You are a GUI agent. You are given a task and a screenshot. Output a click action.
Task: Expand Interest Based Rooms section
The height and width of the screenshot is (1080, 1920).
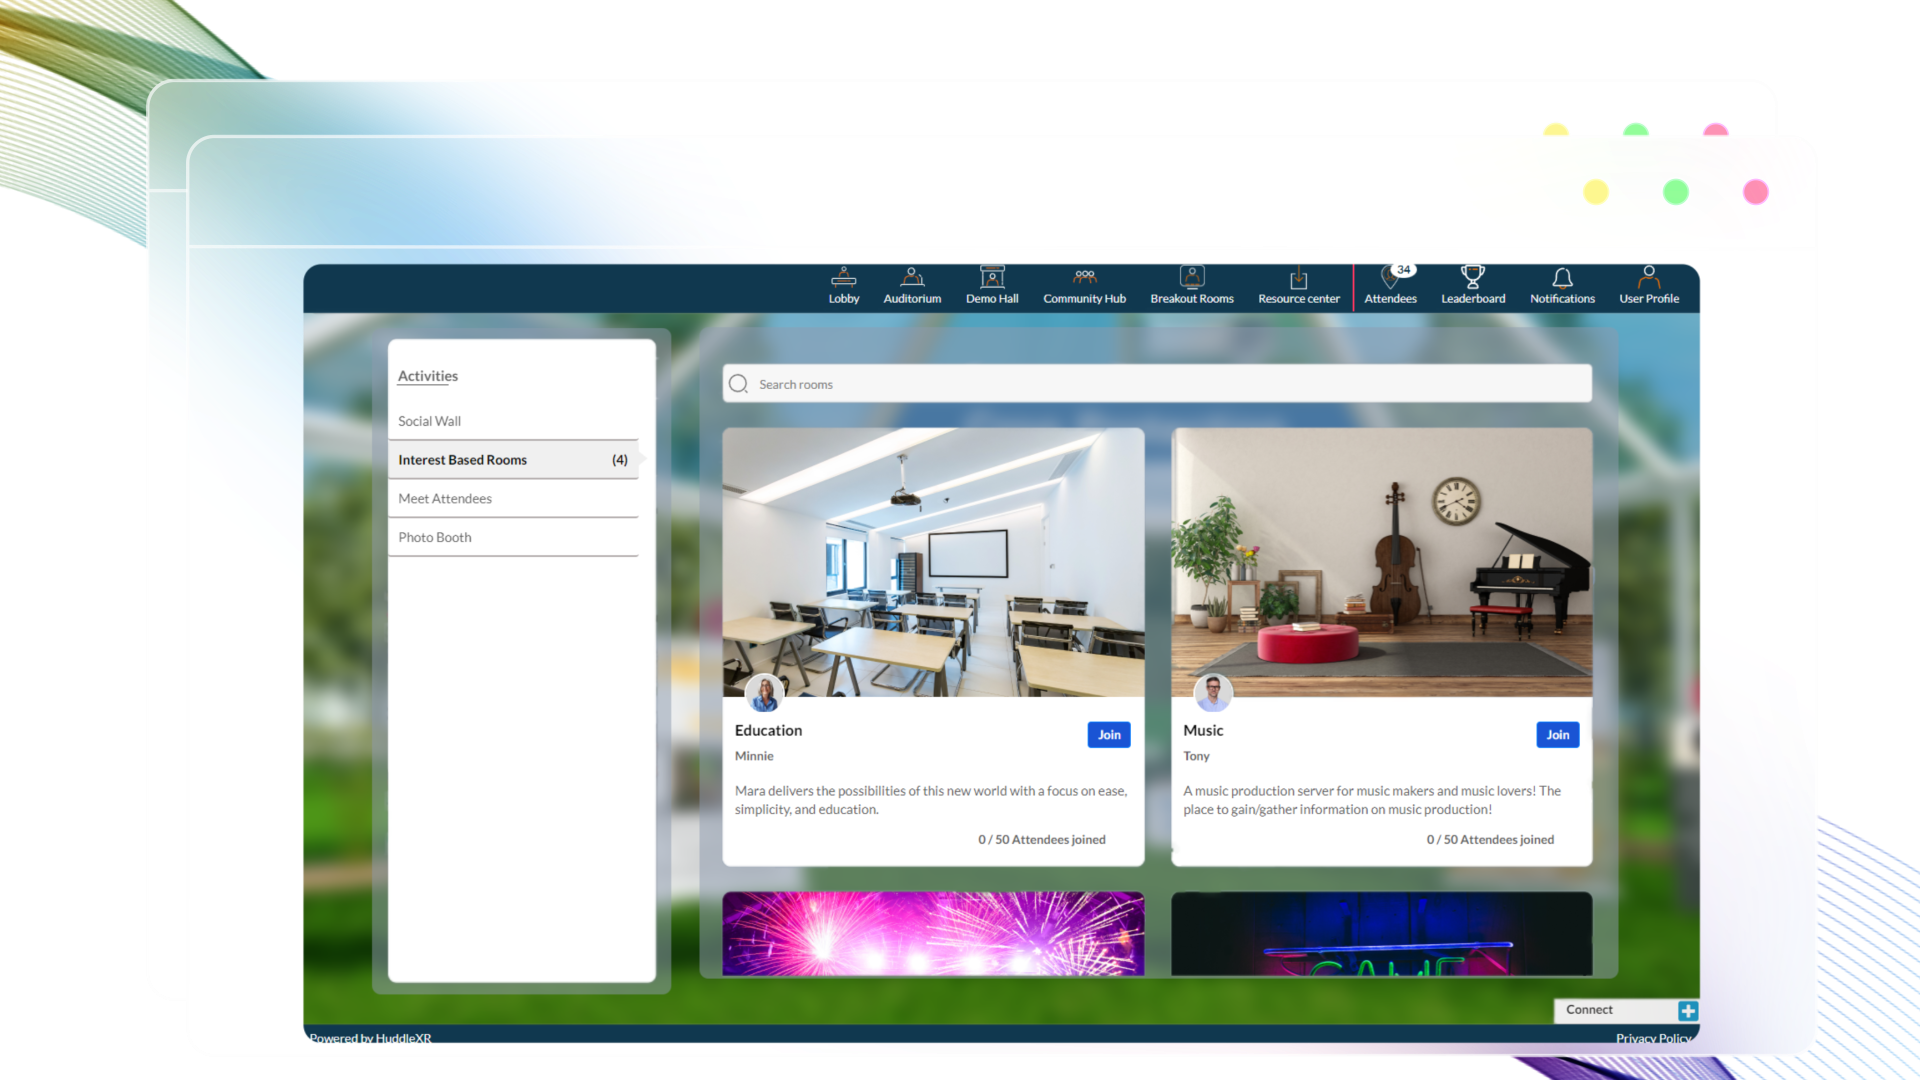point(512,459)
